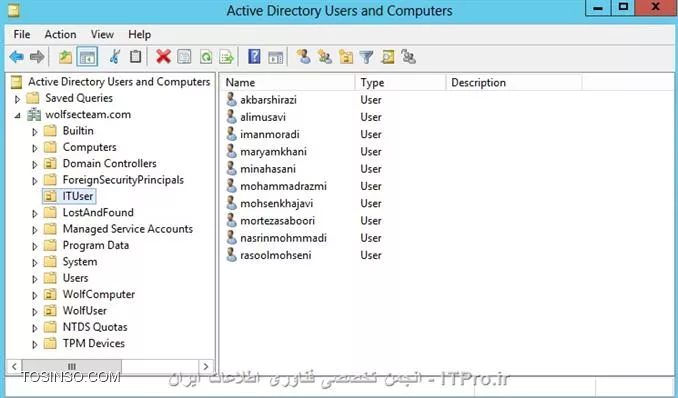
Task: Expand the Domain Controllers node
Action: pyautogui.click(x=35, y=164)
